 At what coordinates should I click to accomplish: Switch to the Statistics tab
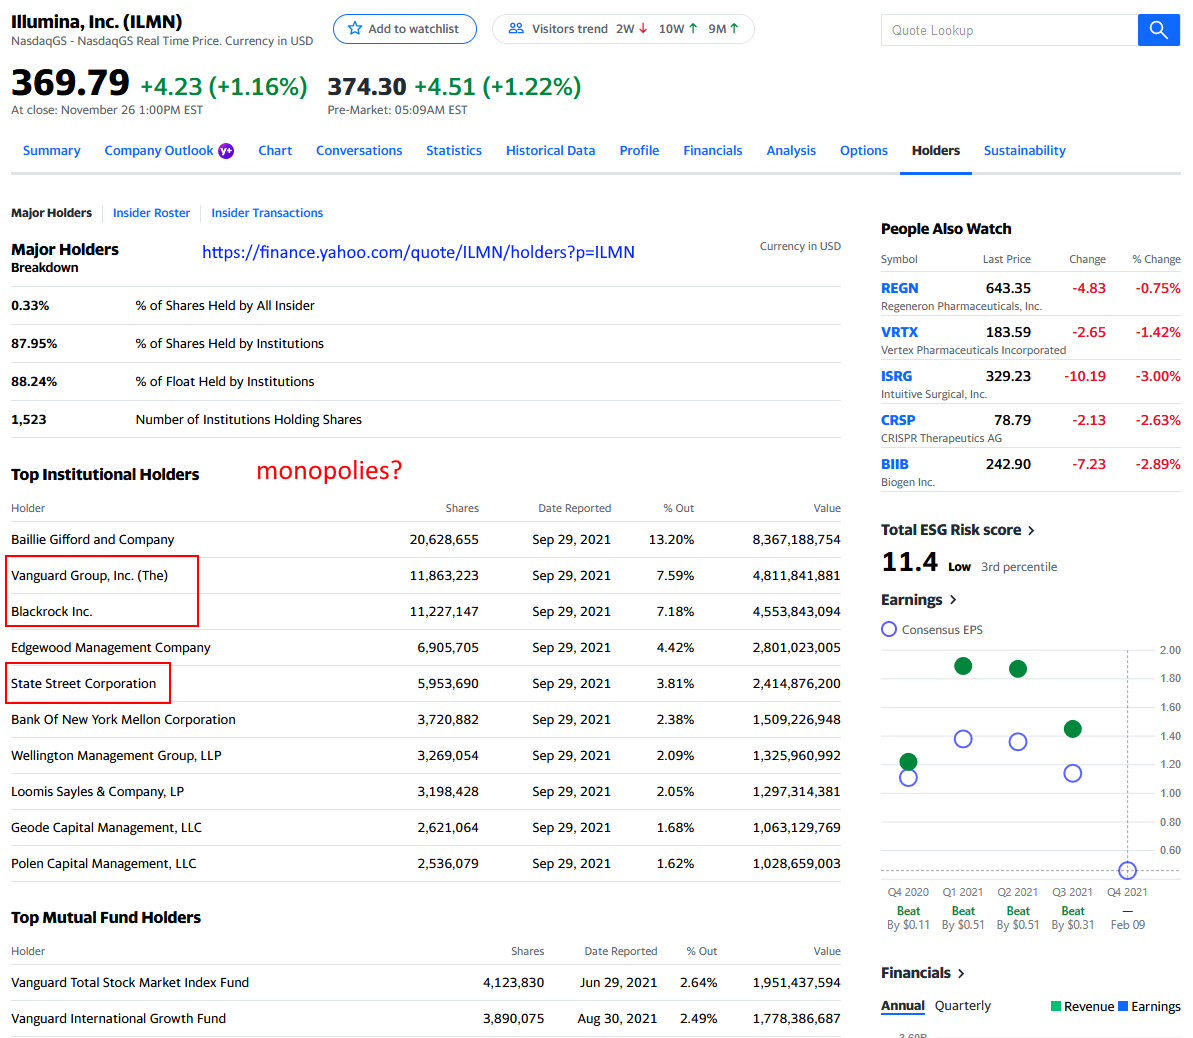coord(453,151)
